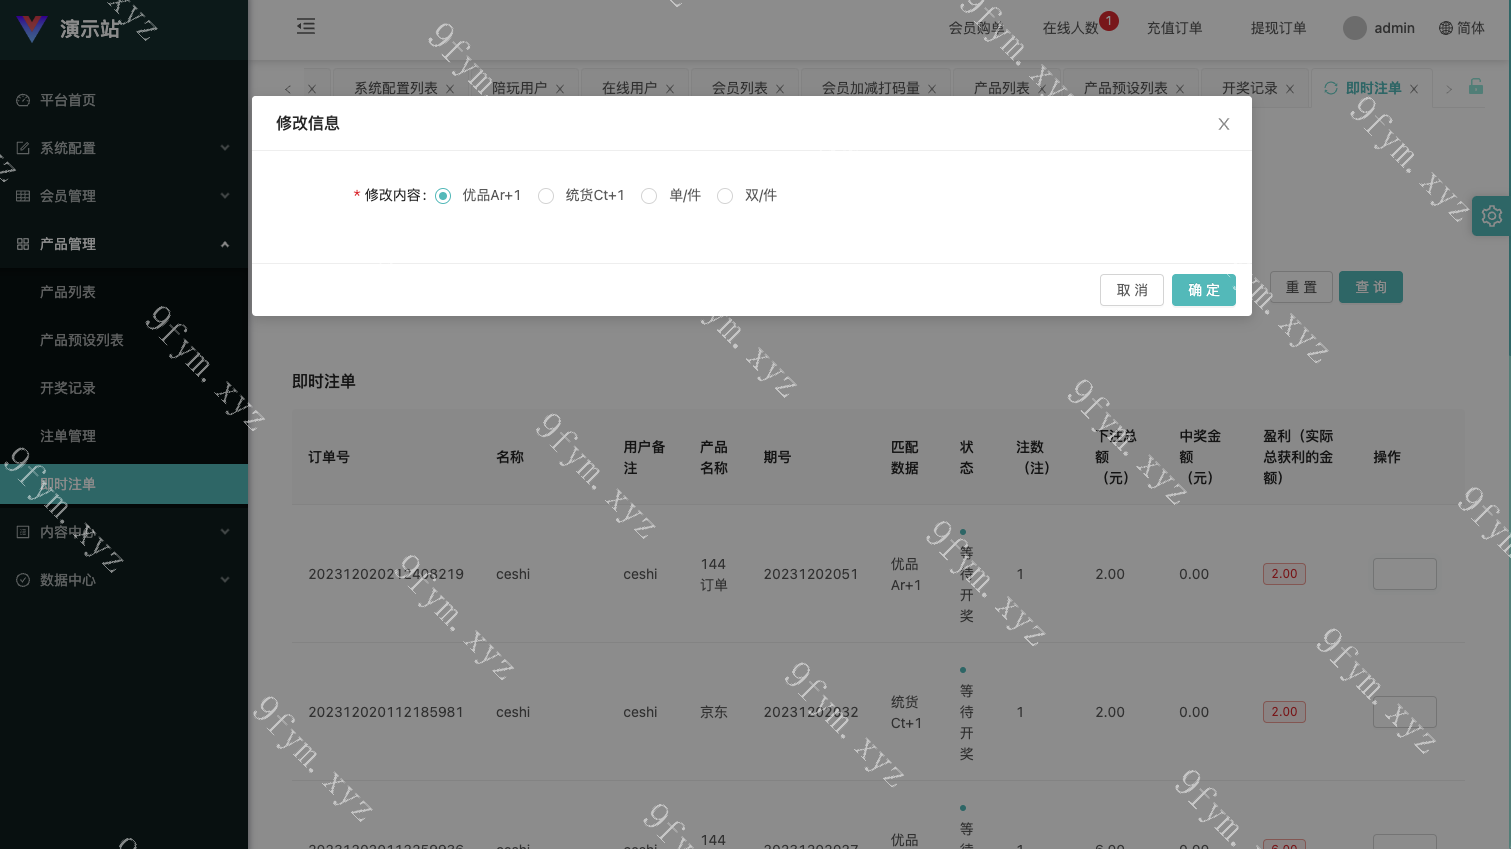
Task: Close the 即时注单 tab
Action: [x=1414, y=89]
